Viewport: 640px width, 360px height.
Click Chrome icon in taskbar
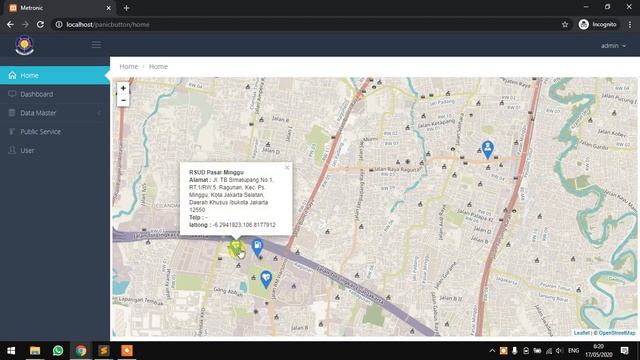point(81,351)
